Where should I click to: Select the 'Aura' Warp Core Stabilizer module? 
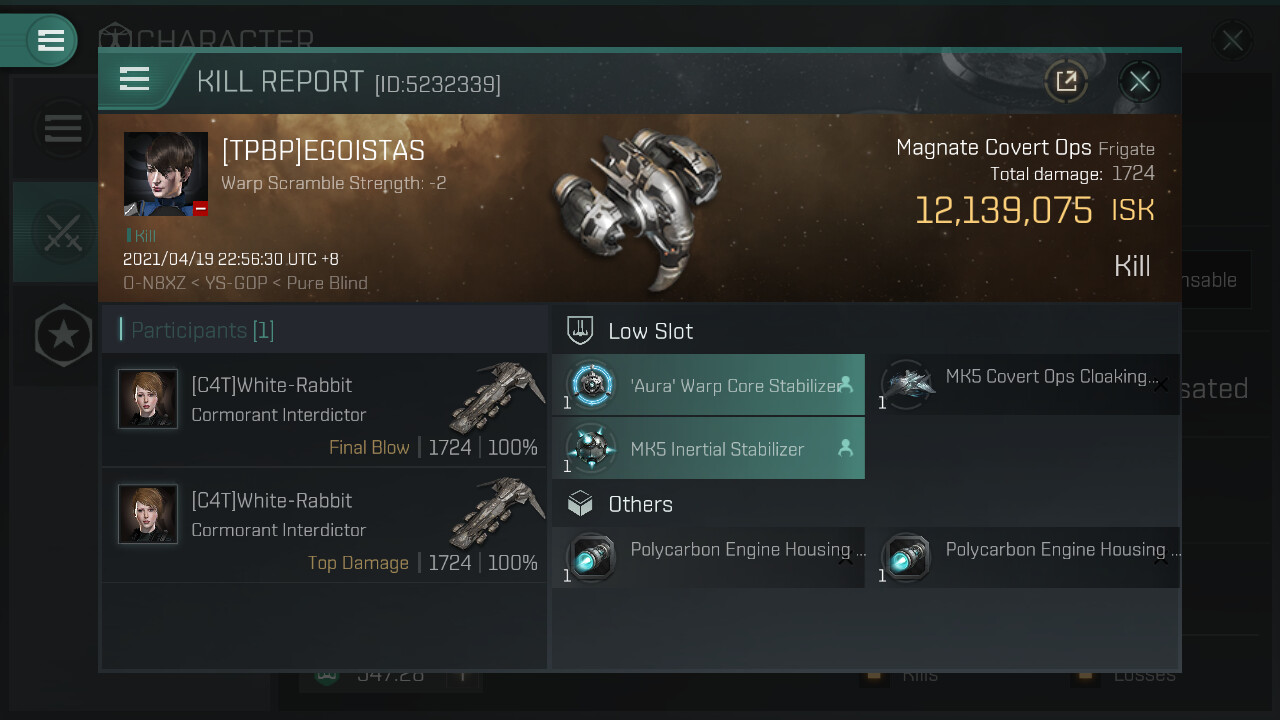coord(708,385)
